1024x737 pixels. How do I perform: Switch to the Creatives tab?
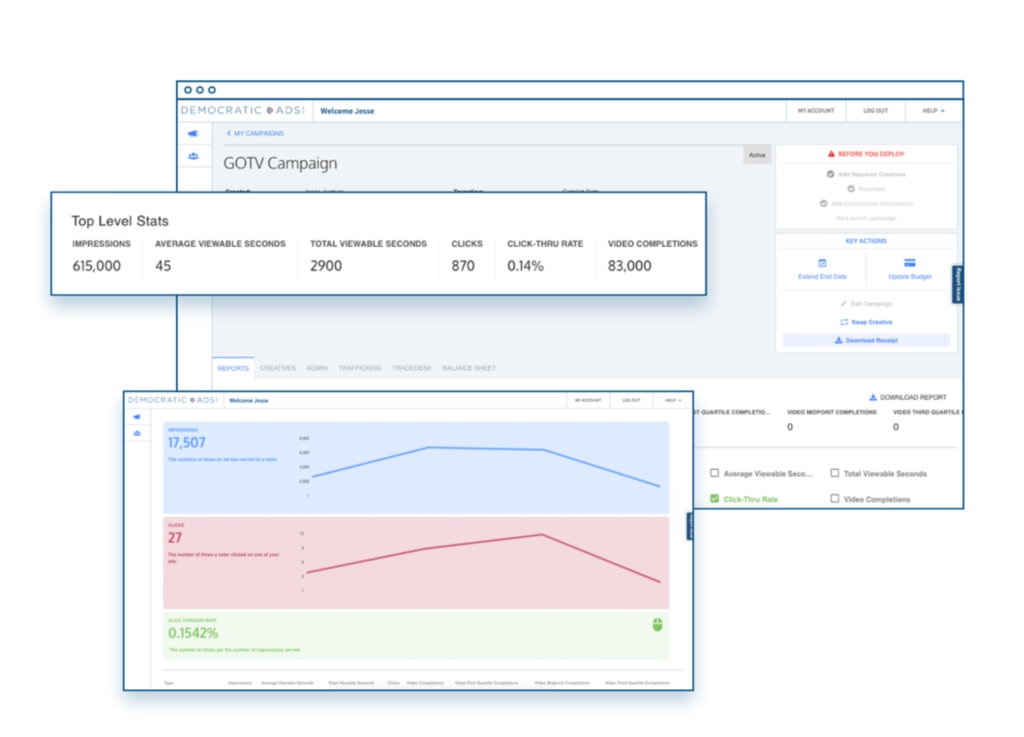(278, 368)
